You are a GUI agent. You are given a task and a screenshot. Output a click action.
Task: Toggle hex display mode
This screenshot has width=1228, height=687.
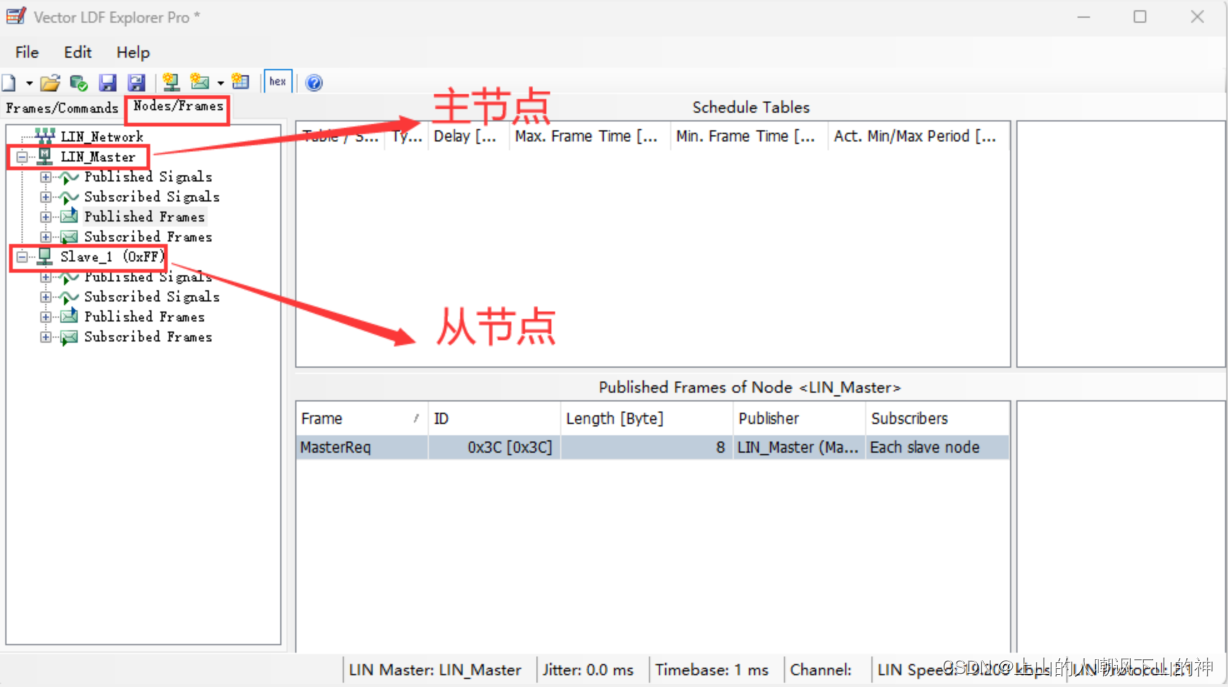(x=277, y=82)
